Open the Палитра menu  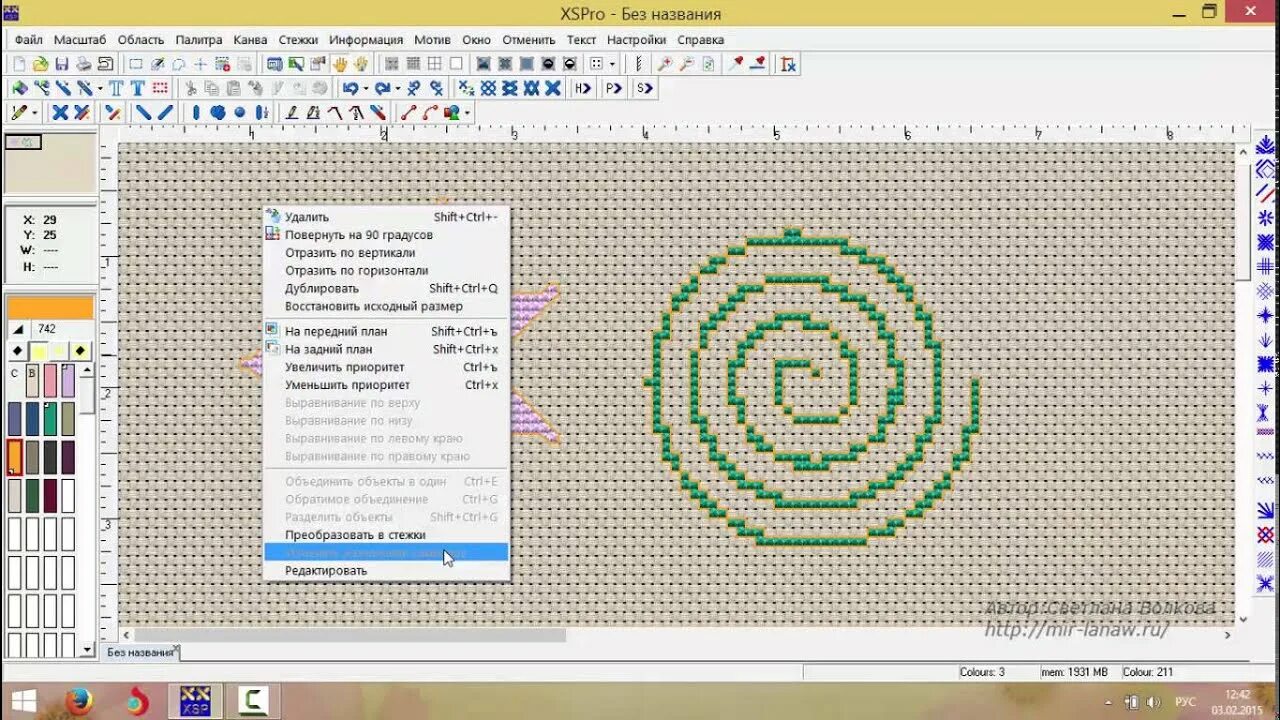click(x=199, y=40)
